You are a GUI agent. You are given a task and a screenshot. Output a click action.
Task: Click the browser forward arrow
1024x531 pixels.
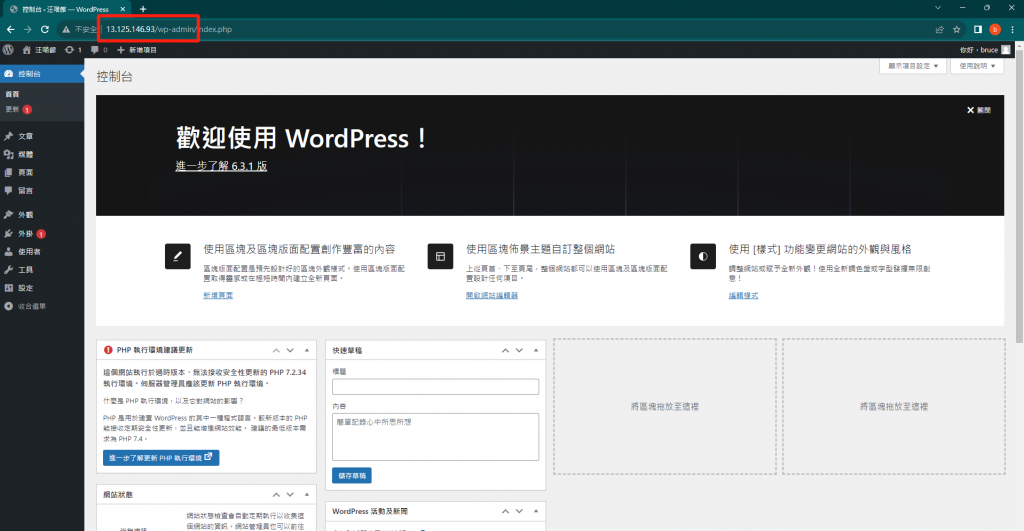point(27,29)
